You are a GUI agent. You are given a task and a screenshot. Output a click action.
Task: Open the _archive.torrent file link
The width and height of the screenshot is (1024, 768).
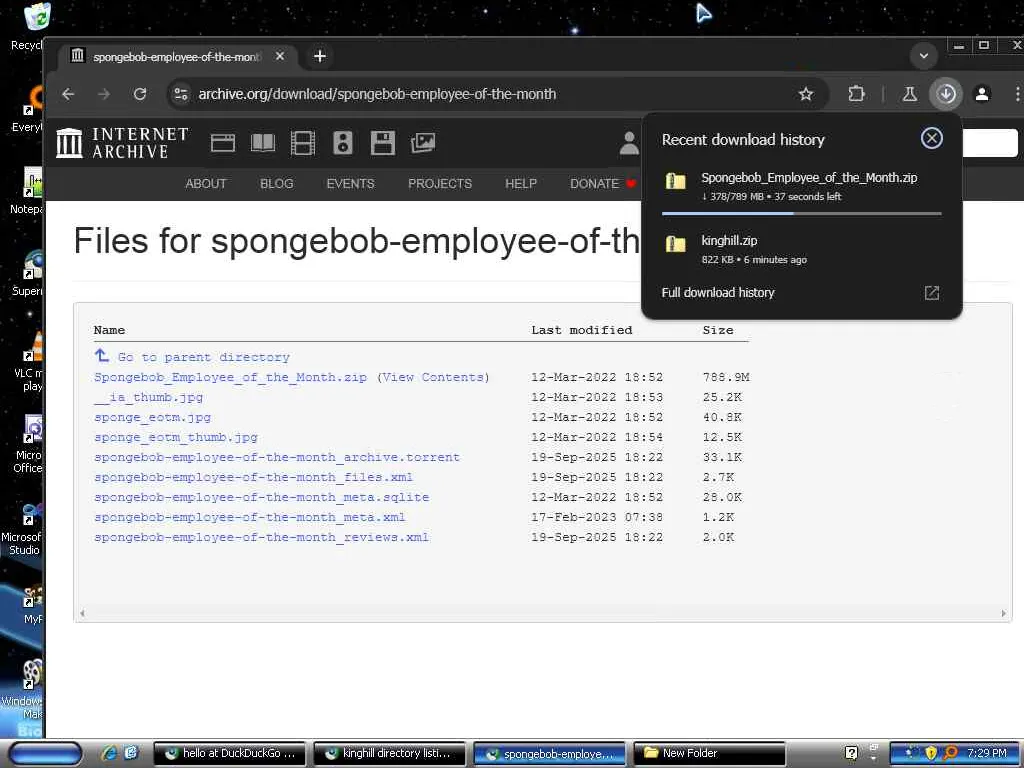(x=277, y=457)
